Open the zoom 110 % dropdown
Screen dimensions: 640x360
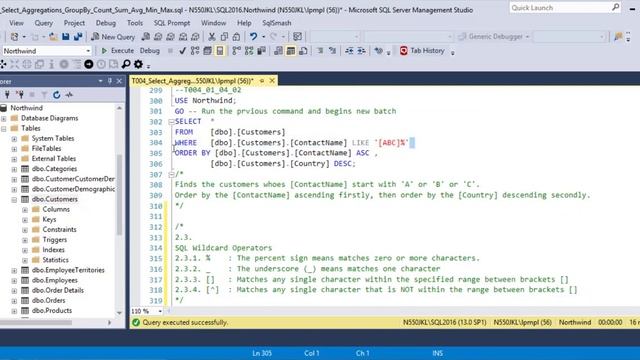160,311
